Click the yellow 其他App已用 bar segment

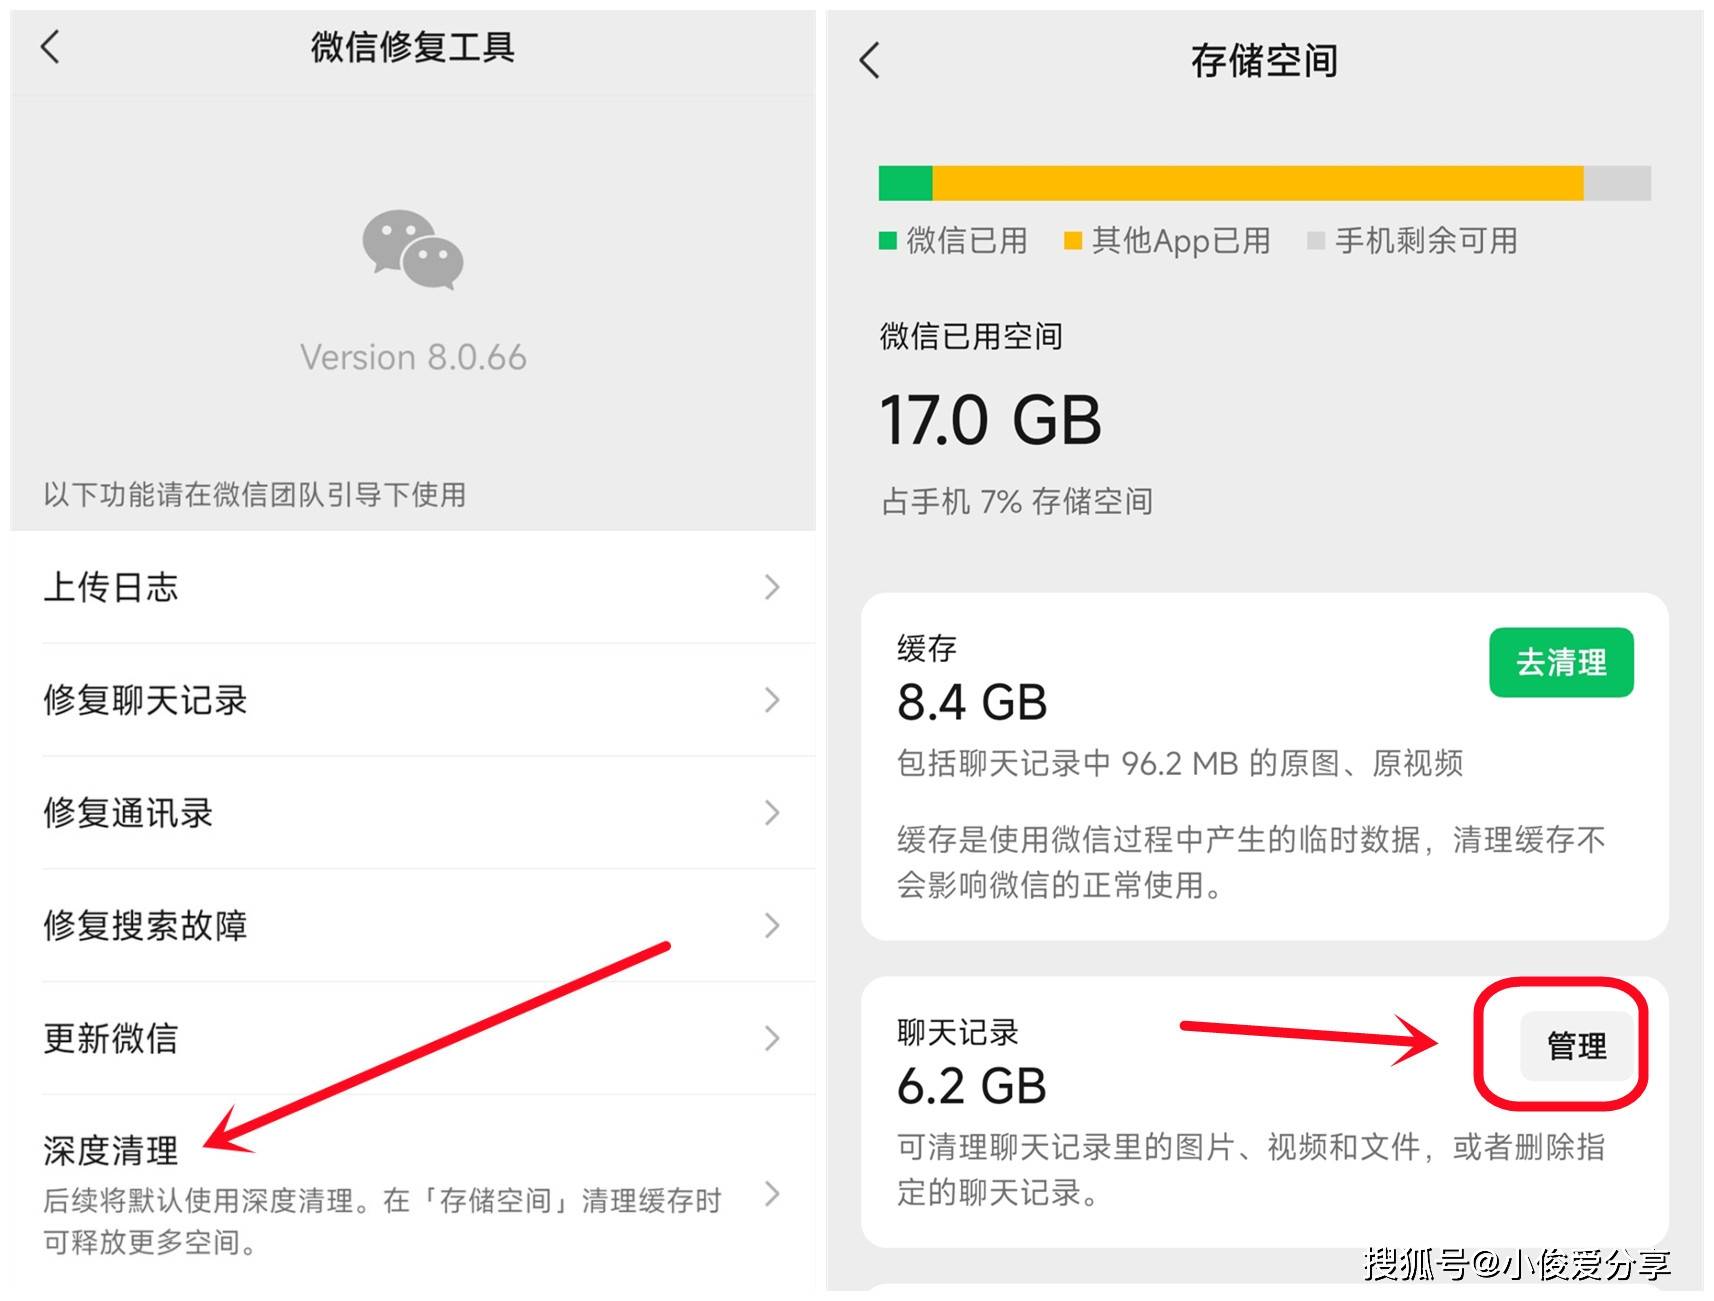tap(1258, 183)
